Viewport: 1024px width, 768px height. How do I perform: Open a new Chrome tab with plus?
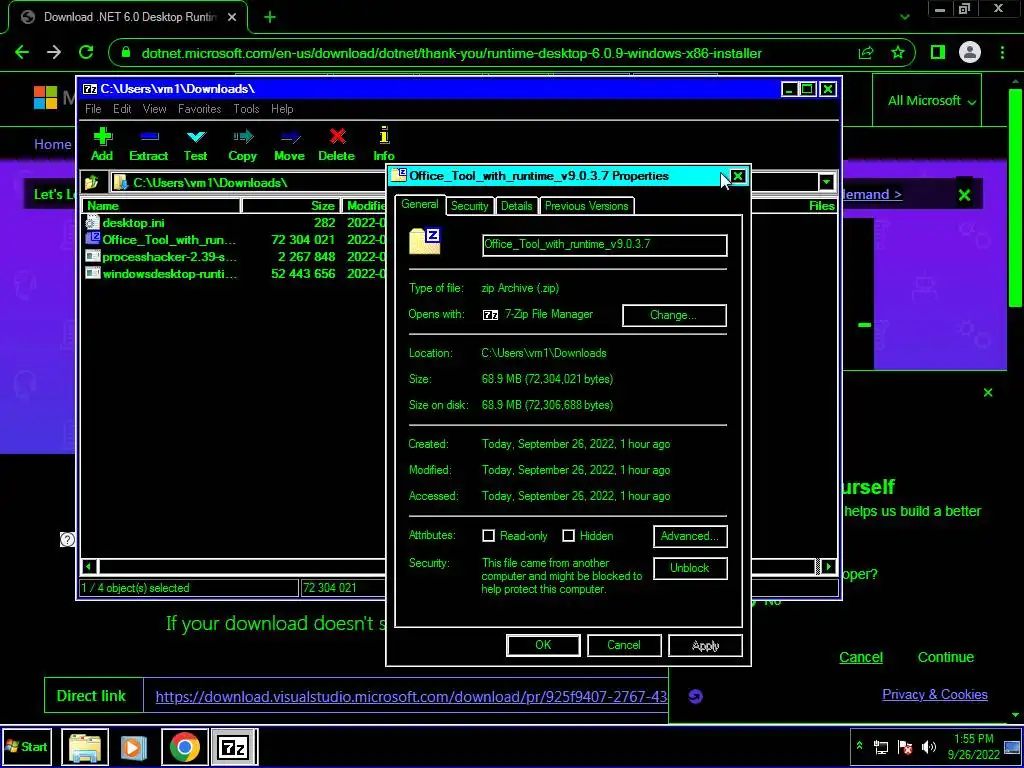point(270,17)
